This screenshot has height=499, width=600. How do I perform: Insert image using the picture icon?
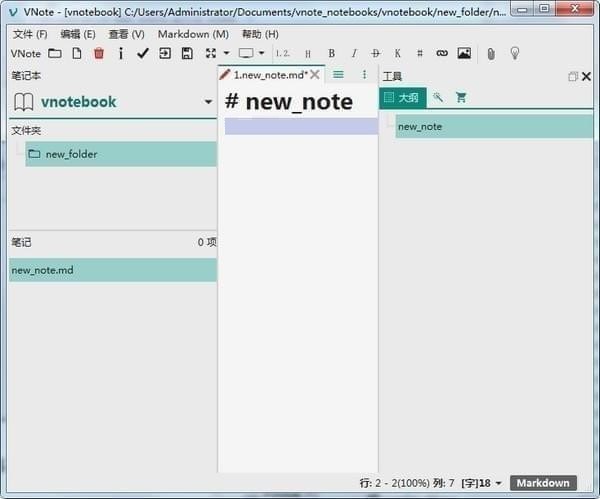464,53
